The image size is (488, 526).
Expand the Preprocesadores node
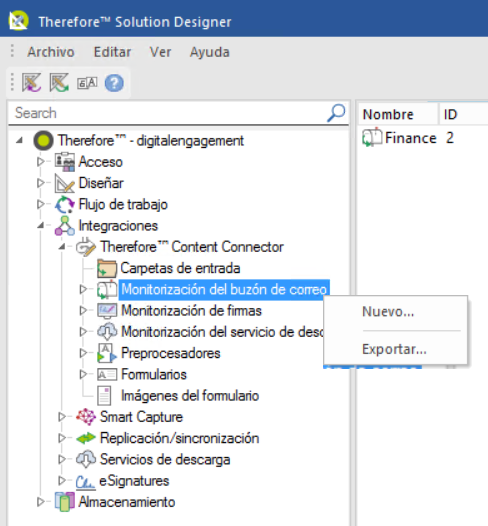(x=83, y=353)
